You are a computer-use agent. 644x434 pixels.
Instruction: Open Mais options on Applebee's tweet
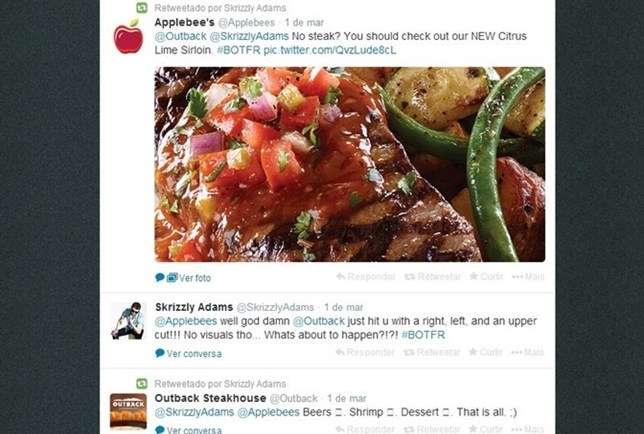tap(528, 276)
